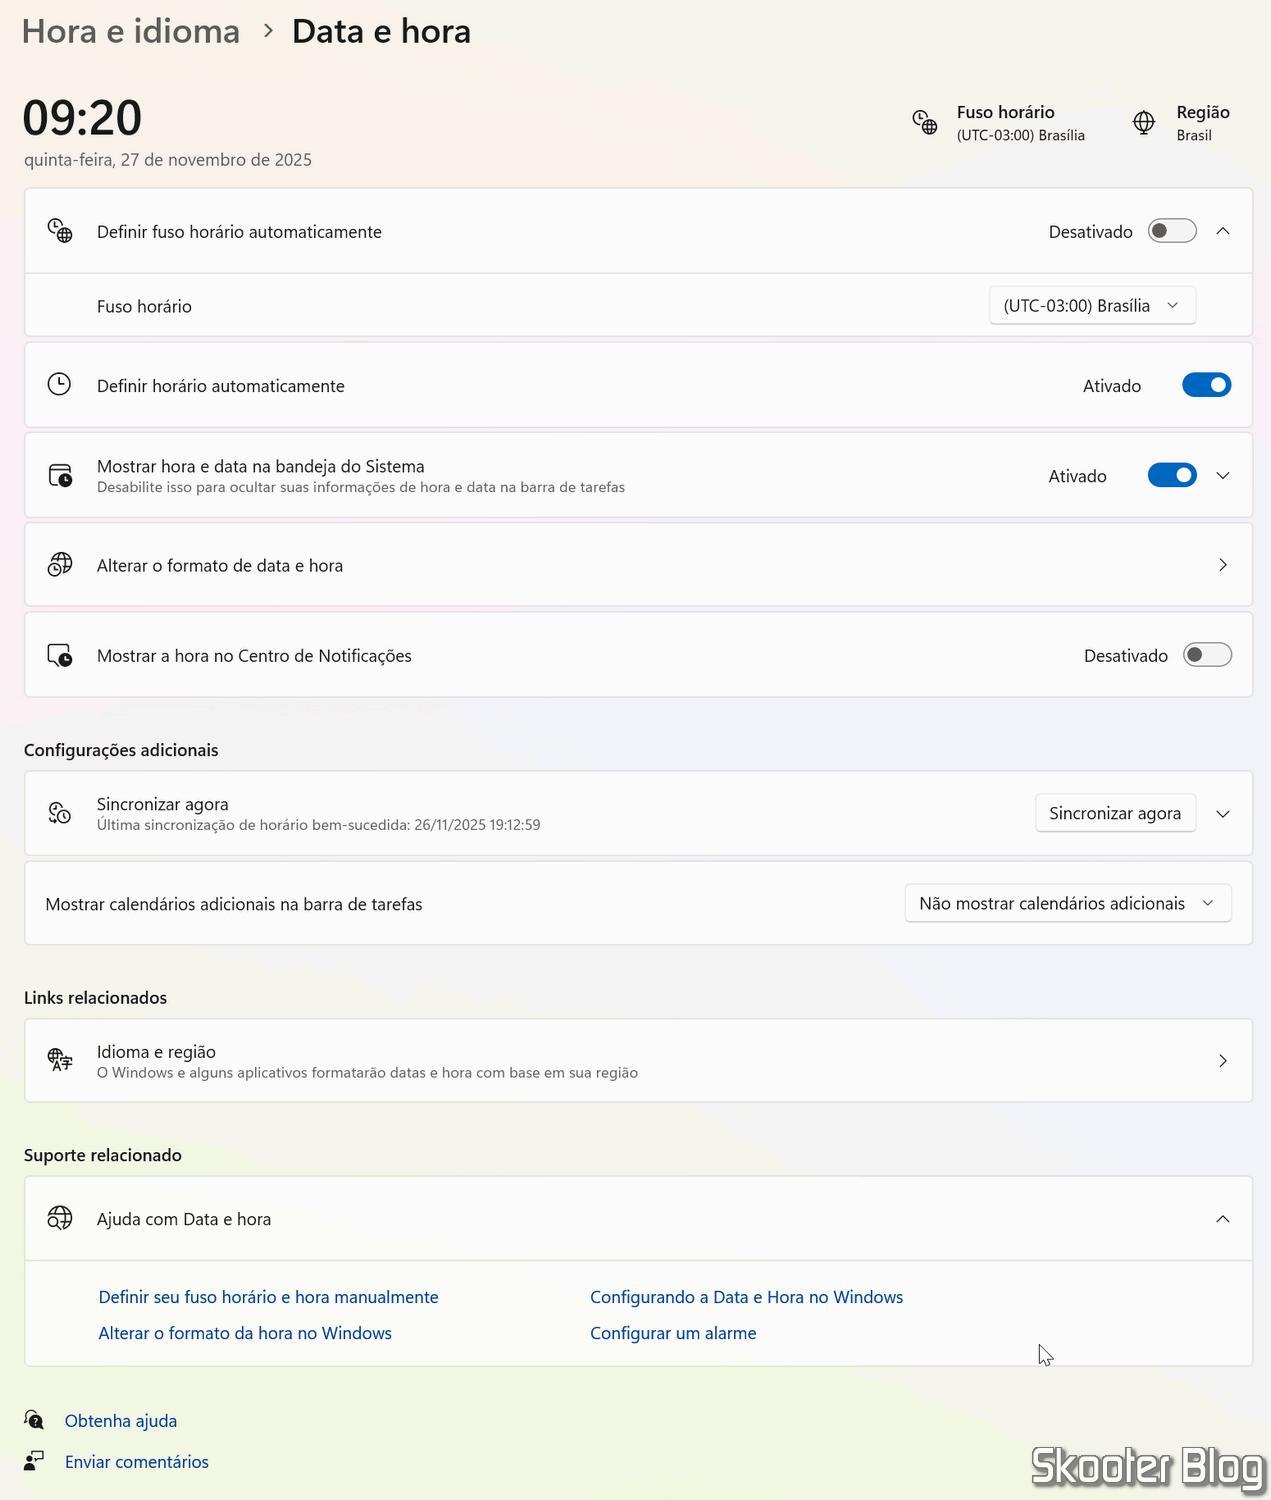1271x1500 pixels.
Task: Enable Mostrar a hora no Centro de Notificações
Action: click(1206, 655)
